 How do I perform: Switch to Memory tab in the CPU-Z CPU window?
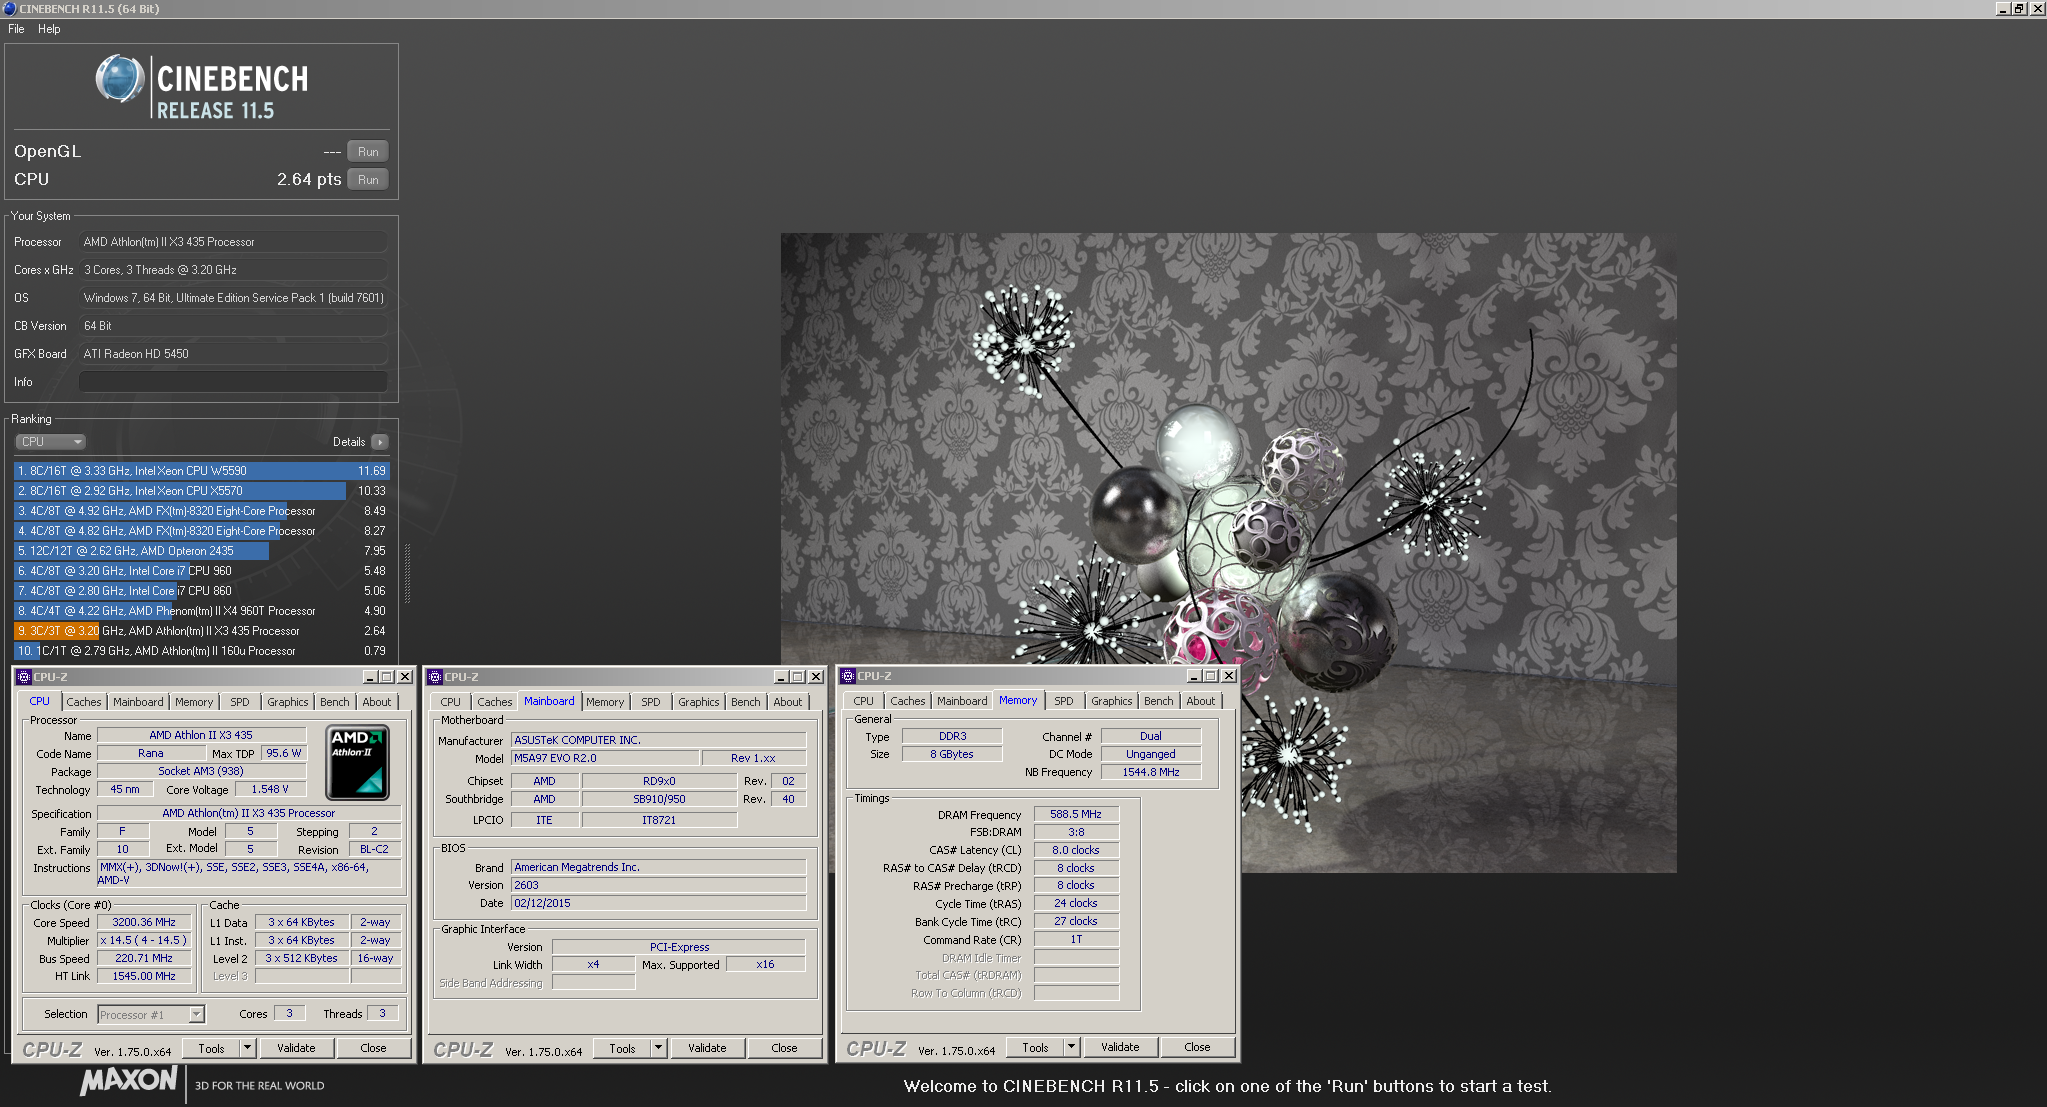pyautogui.click(x=194, y=702)
